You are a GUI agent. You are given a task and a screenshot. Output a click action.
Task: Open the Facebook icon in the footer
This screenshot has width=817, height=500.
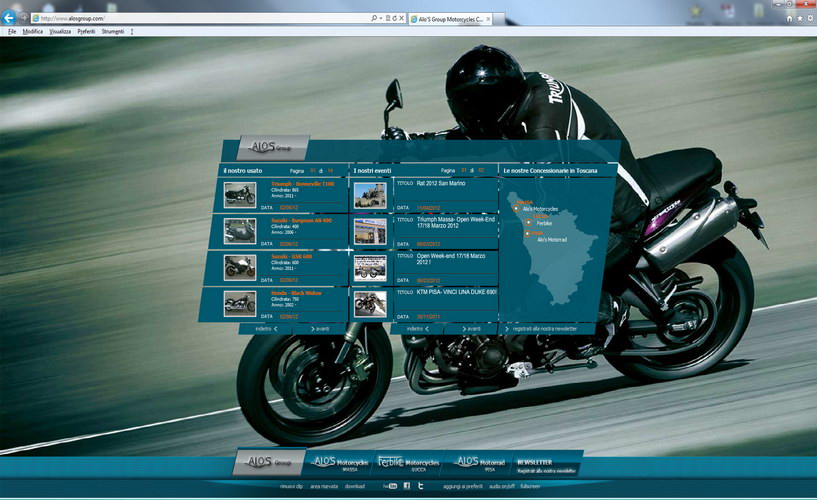click(407, 486)
